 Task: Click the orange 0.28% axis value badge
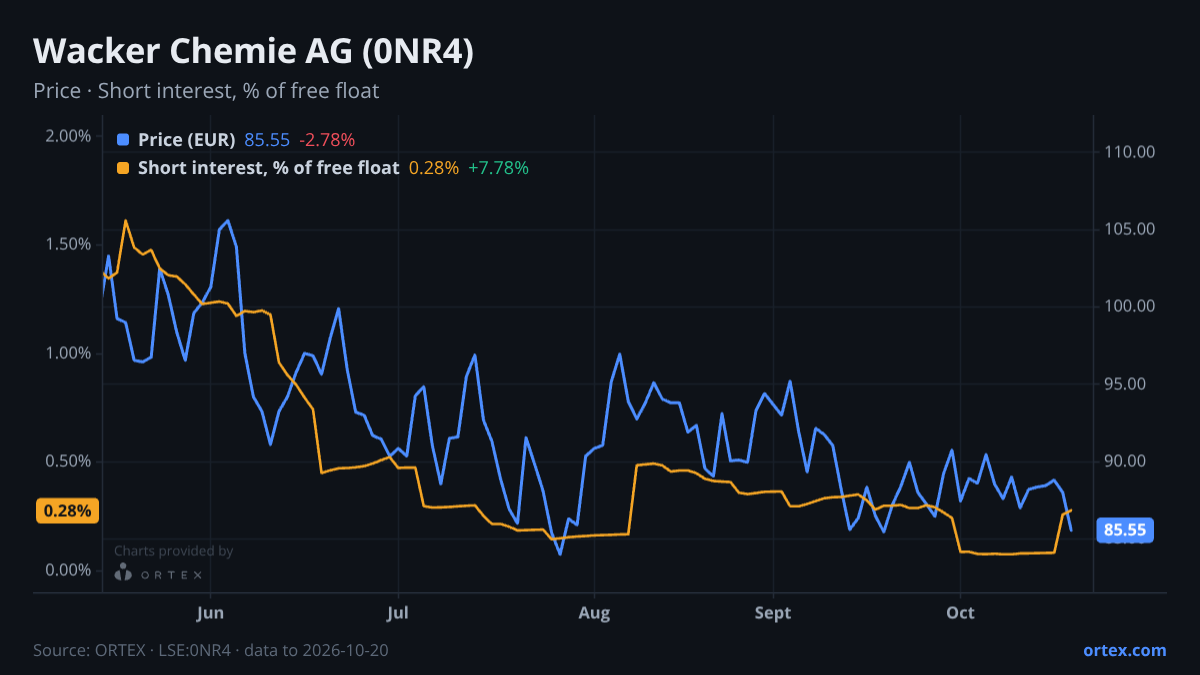pos(68,511)
